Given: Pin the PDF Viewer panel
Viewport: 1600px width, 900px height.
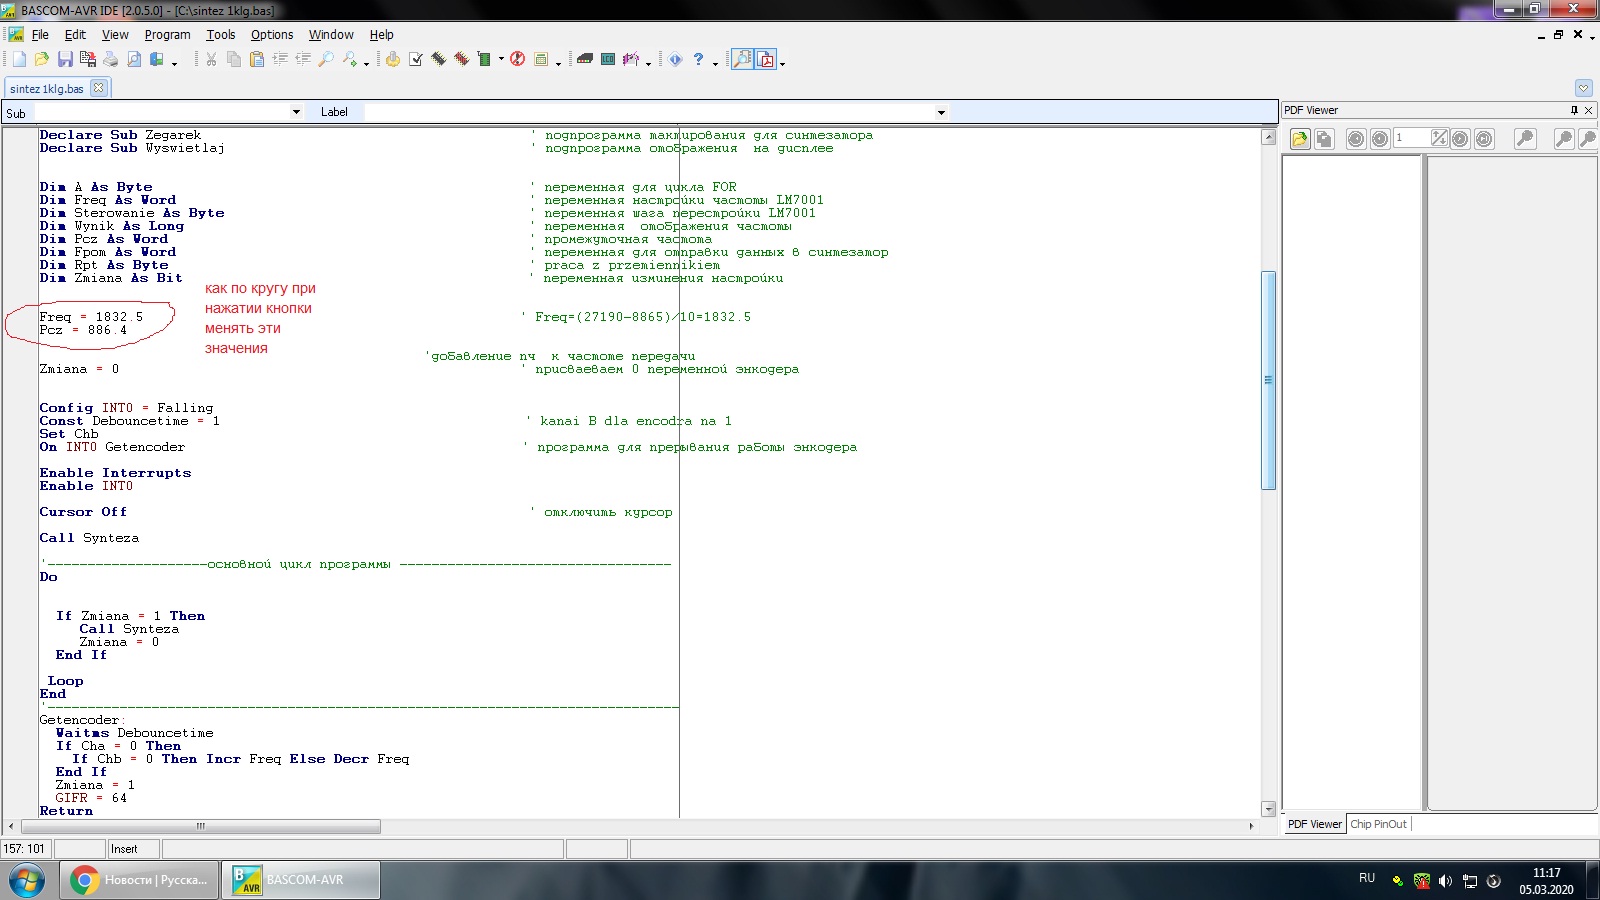Looking at the screenshot, I should [1574, 110].
